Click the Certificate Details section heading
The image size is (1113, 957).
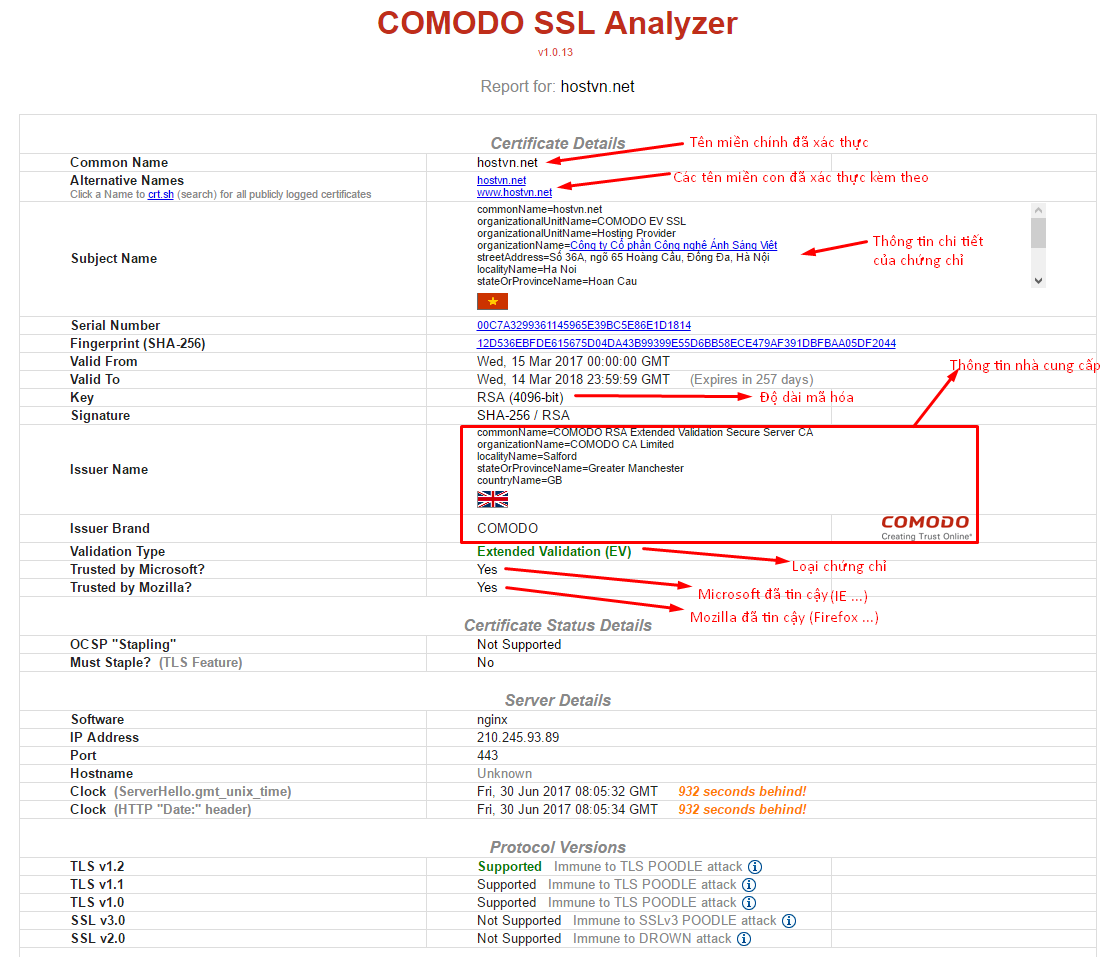[558, 143]
